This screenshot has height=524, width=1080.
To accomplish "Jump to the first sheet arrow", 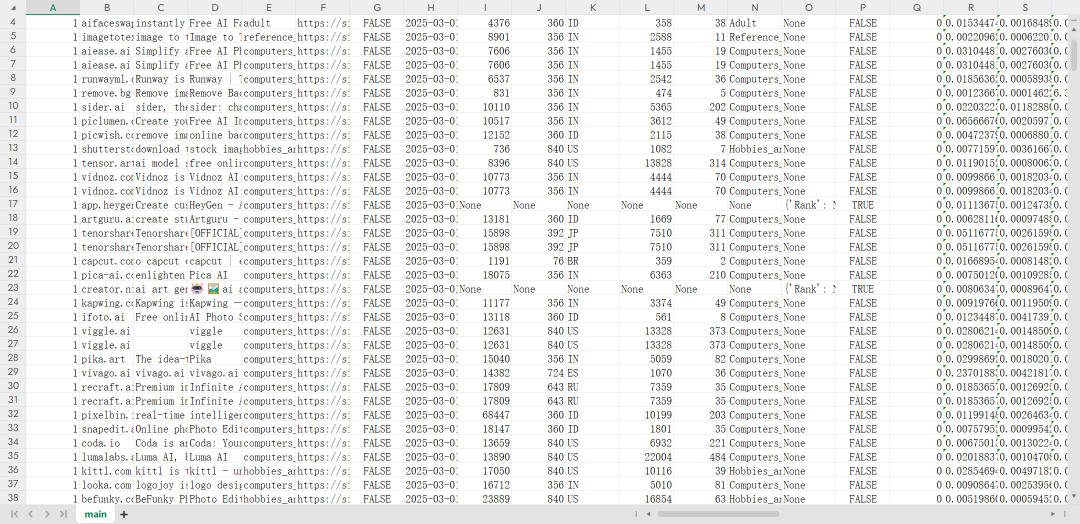I will [14, 514].
